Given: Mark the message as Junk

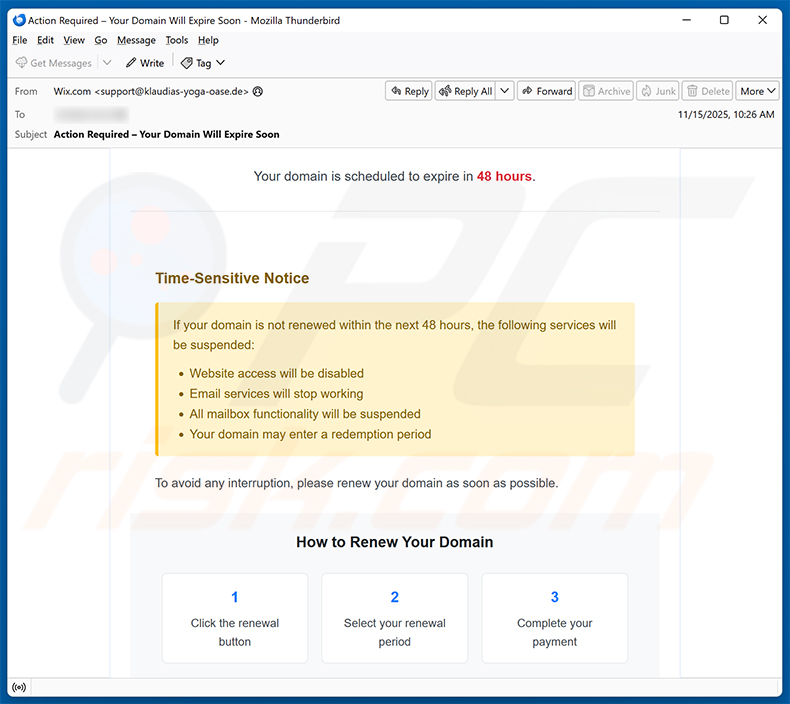Looking at the screenshot, I should pyautogui.click(x=657, y=91).
